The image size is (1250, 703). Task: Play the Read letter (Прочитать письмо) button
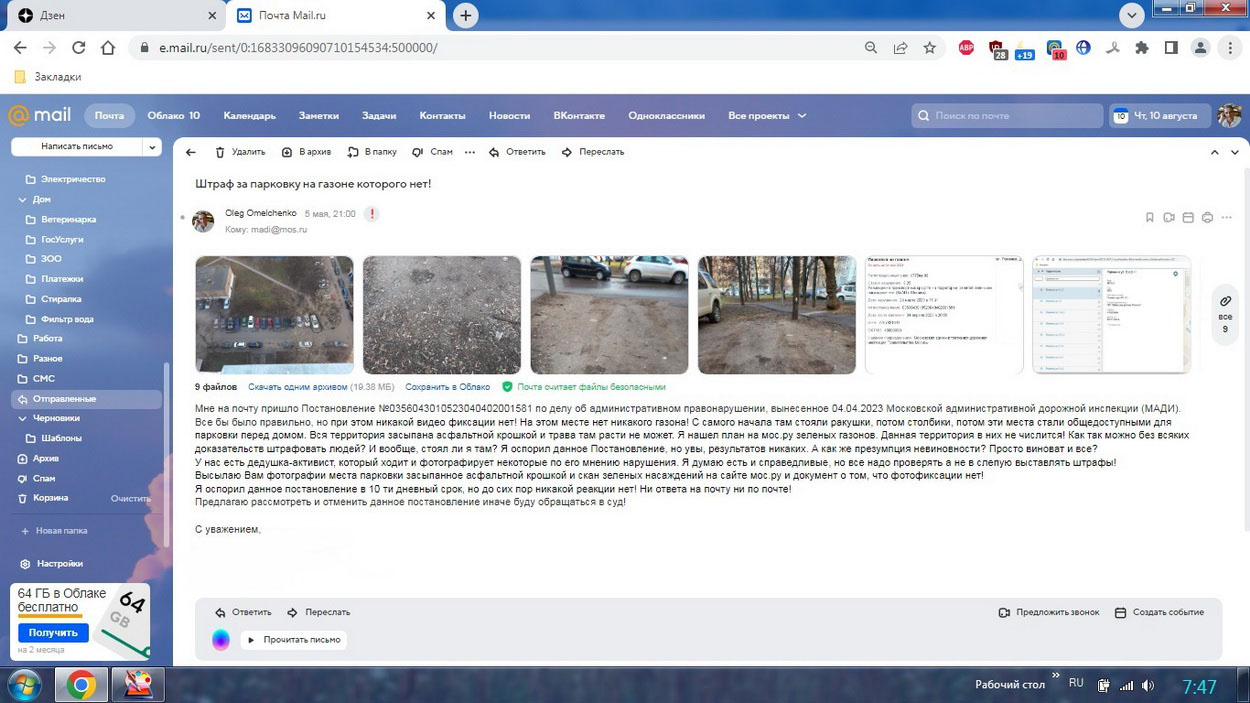294,640
